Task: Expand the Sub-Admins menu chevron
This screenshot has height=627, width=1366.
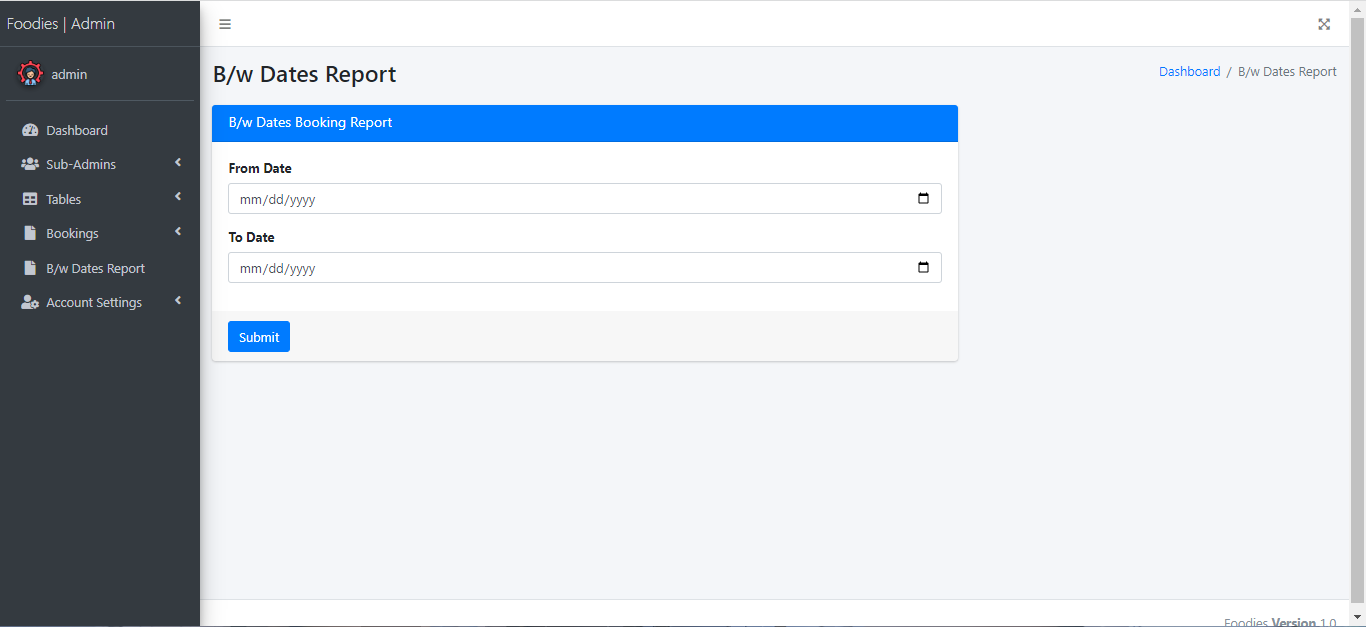Action: click(178, 163)
